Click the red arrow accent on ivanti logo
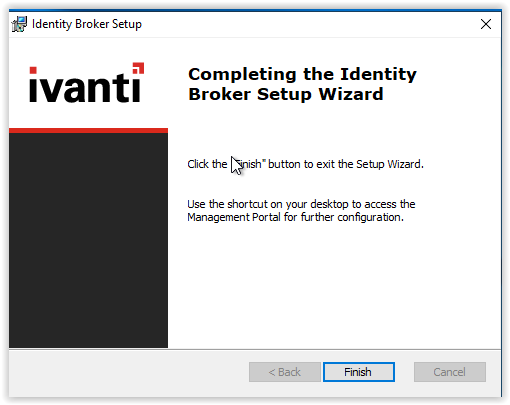This screenshot has width=510, height=405. click(138, 68)
